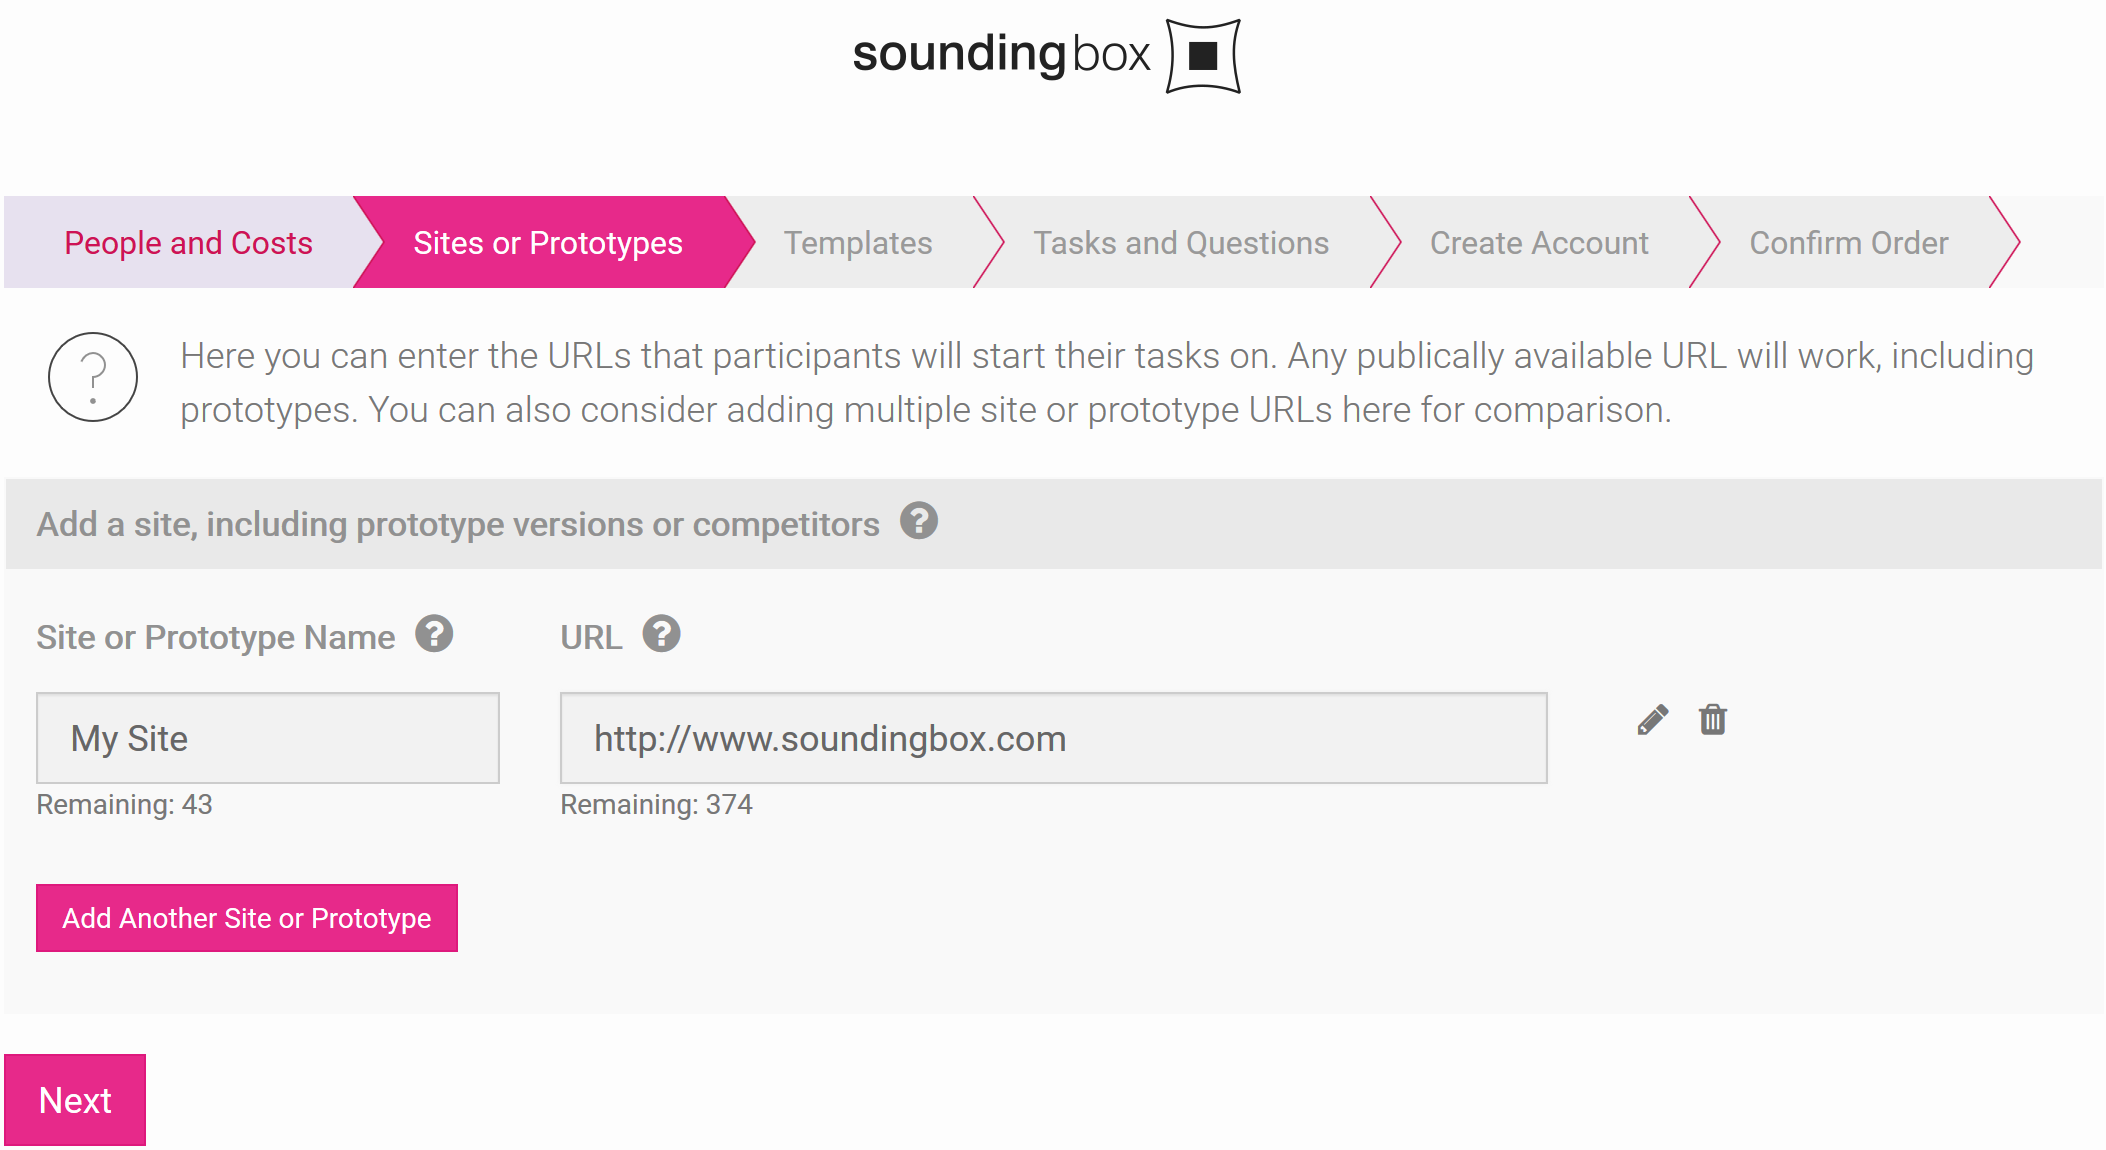The width and height of the screenshot is (2106, 1150).
Task: Open the Templates step
Action: click(x=858, y=242)
